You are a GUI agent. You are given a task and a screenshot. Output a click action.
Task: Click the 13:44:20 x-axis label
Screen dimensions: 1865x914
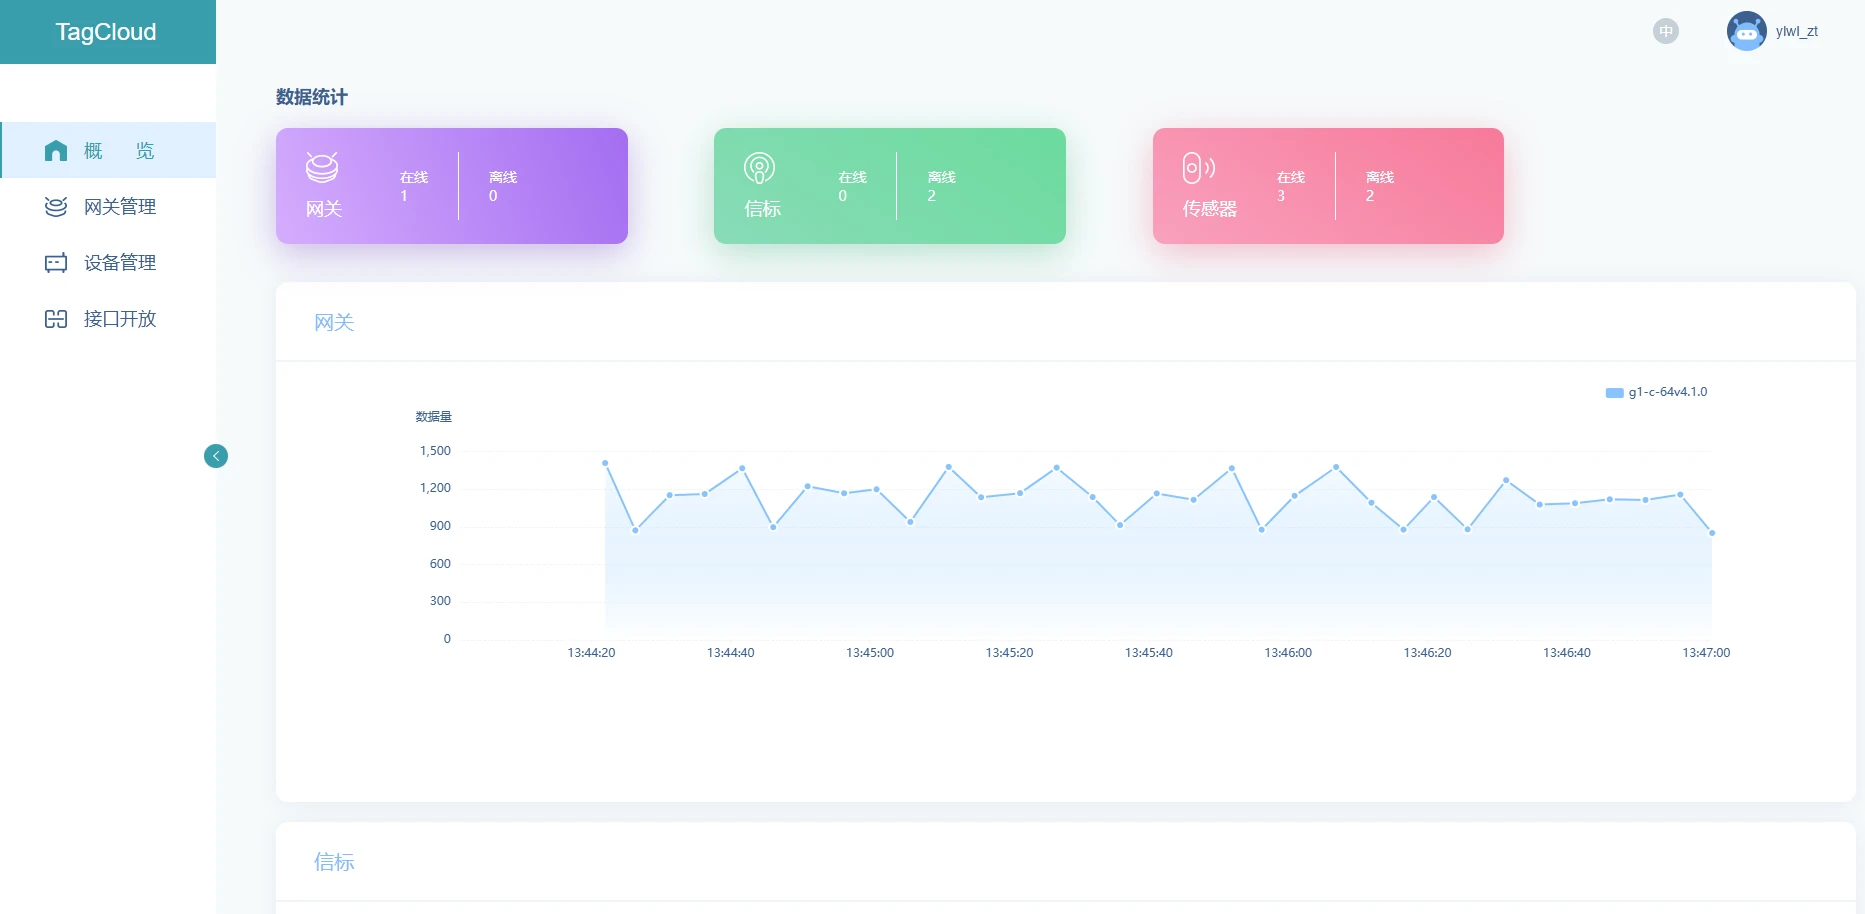point(591,653)
